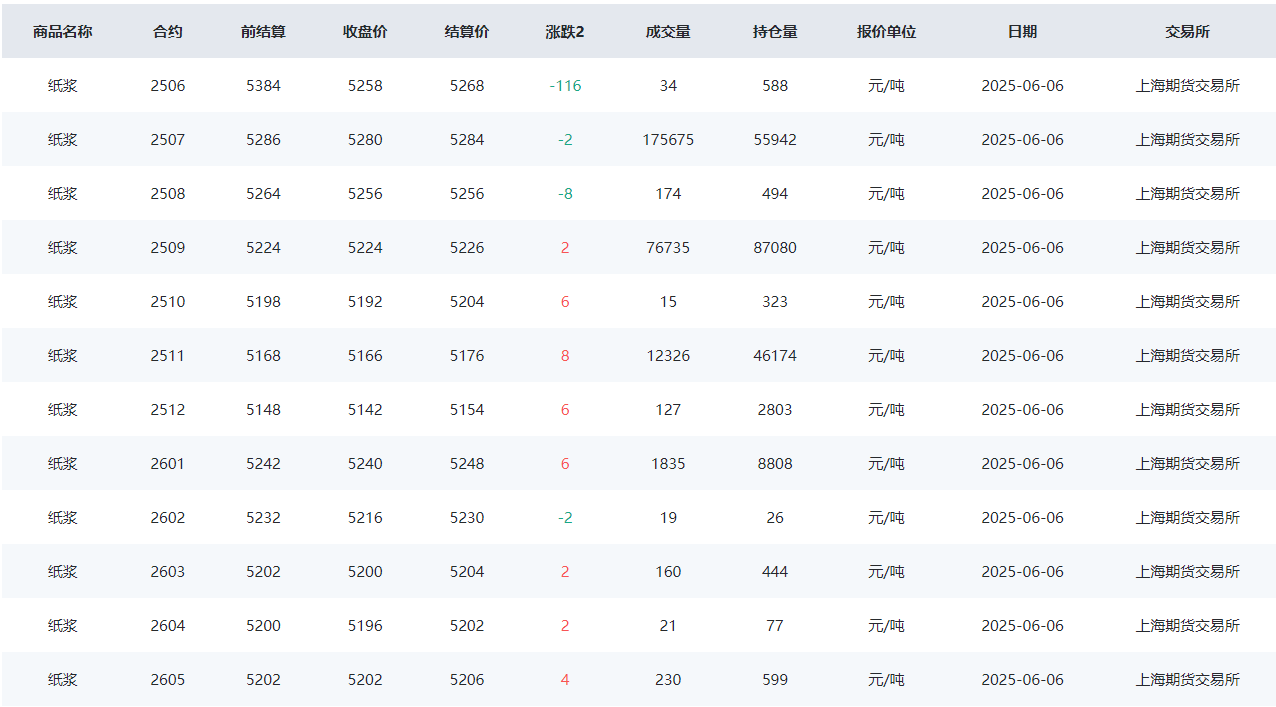Select contract 2512 cell
Screen dimensions: 1276x707
168,410
